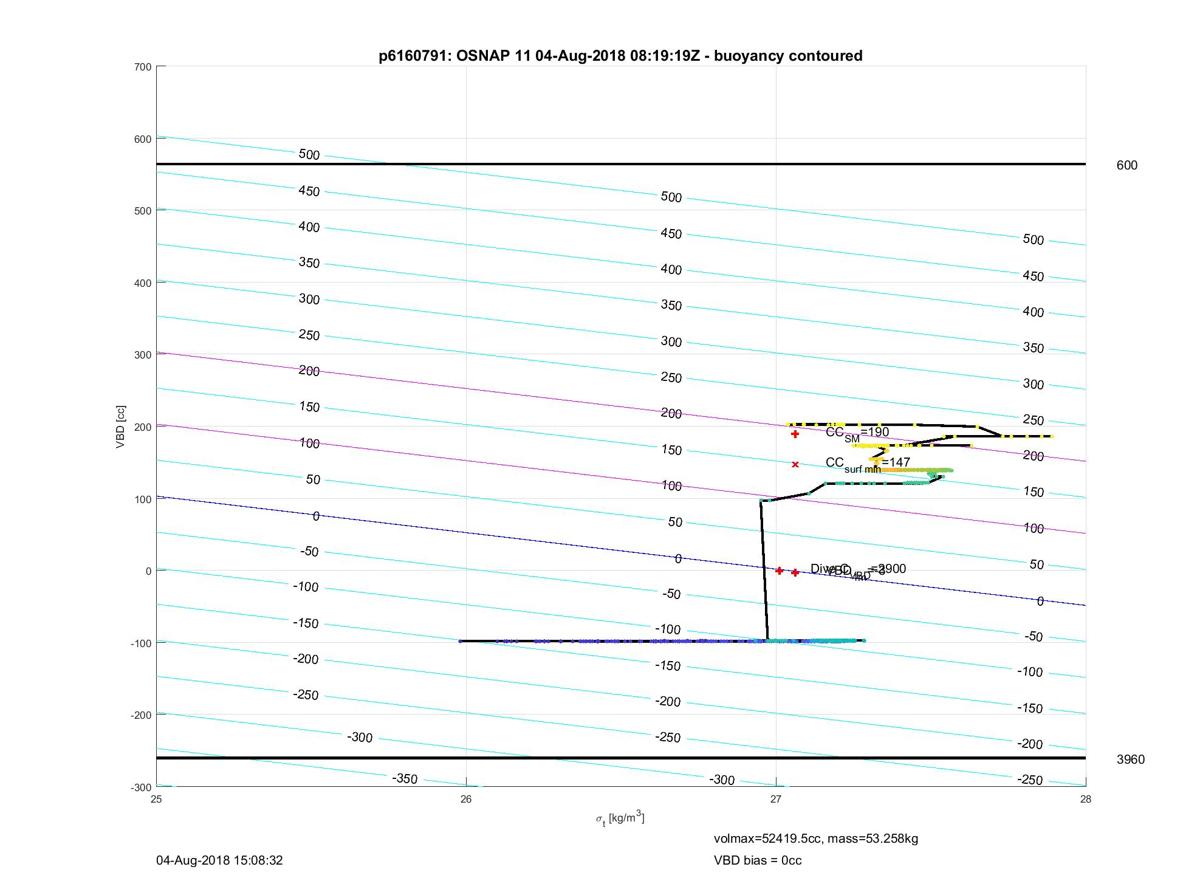Click the overlapping 'Dive...=3900' annotation
This screenshot has height=885, width=1200.
tap(858, 570)
